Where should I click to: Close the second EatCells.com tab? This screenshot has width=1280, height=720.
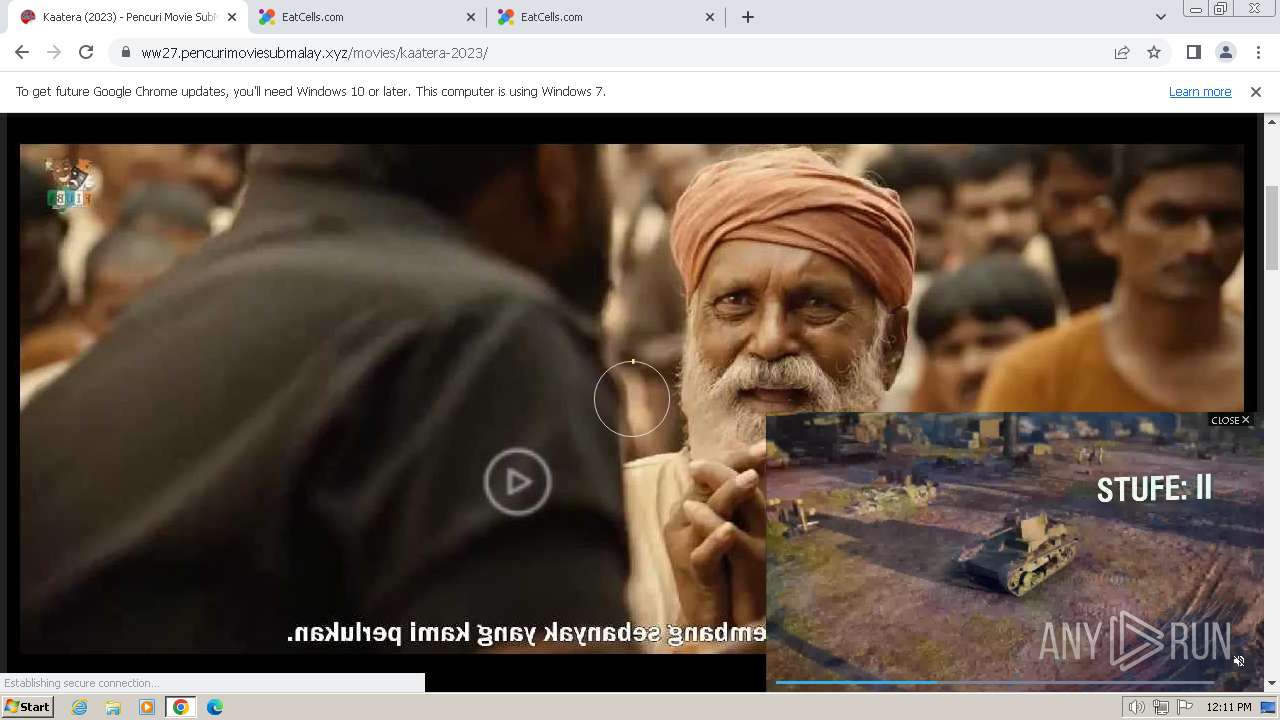(709, 17)
